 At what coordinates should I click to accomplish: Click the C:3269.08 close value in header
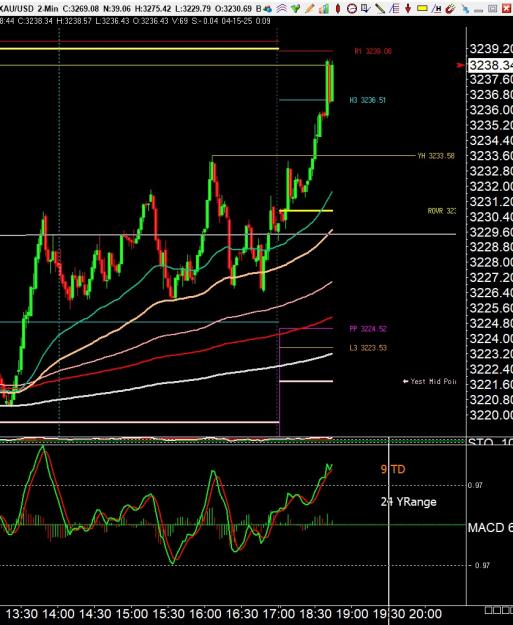[x=81, y=8]
